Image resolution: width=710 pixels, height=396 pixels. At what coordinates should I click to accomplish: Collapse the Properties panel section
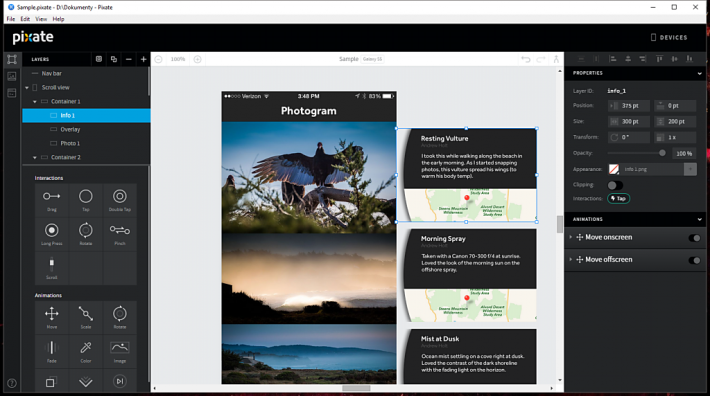700,73
